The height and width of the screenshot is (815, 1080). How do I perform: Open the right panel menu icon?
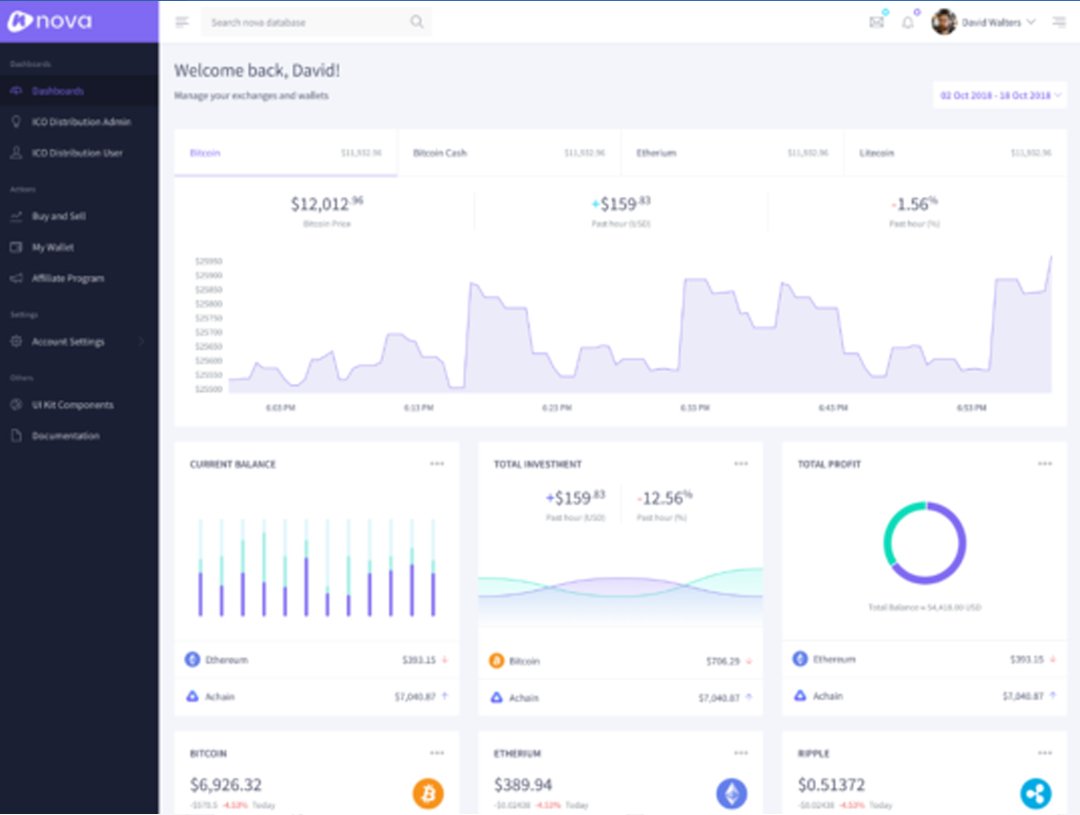1059,22
